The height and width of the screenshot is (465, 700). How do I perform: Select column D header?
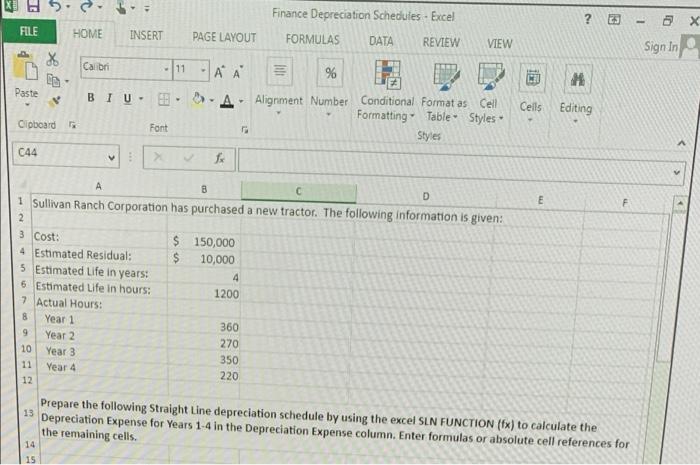click(426, 196)
